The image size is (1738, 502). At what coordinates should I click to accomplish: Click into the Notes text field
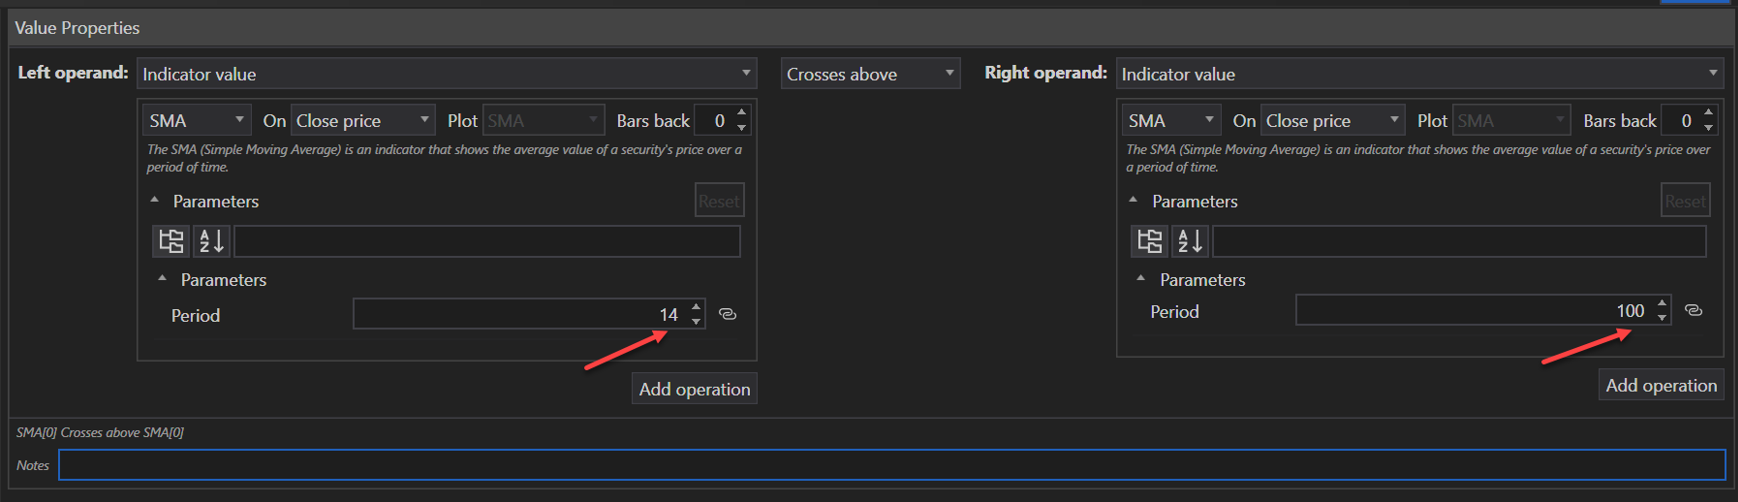point(890,465)
